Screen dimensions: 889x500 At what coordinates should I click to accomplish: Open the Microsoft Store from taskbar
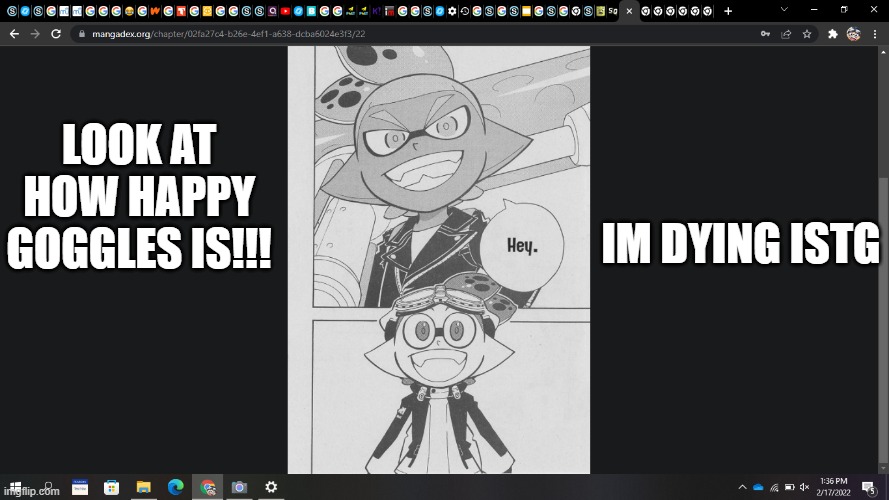111,487
